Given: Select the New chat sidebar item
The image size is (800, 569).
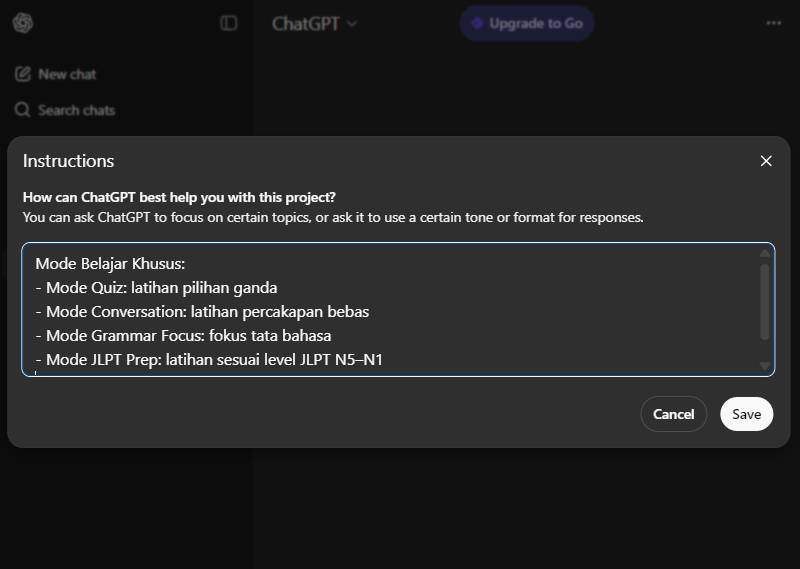Looking at the screenshot, I should [x=66, y=74].
